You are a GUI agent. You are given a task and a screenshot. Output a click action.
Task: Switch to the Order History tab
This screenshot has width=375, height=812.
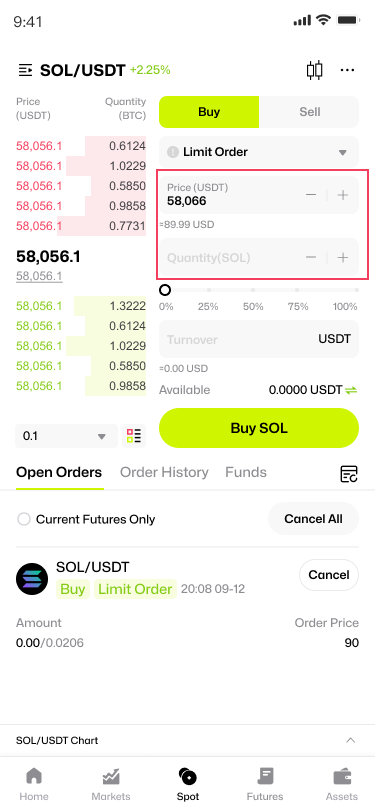(x=164, y=472)
